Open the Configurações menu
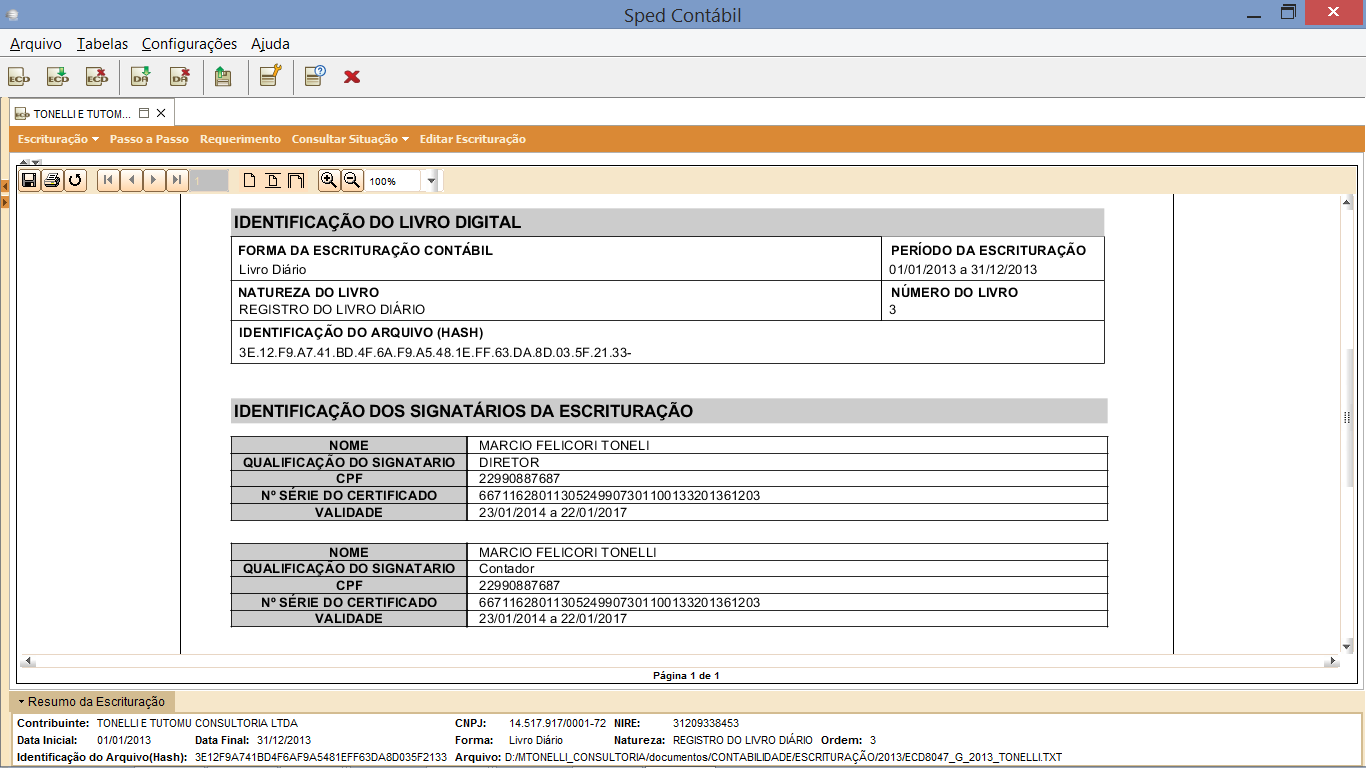Image resolution: width=1366 pixels, height=768 pixels. click(x=189, y=44)
